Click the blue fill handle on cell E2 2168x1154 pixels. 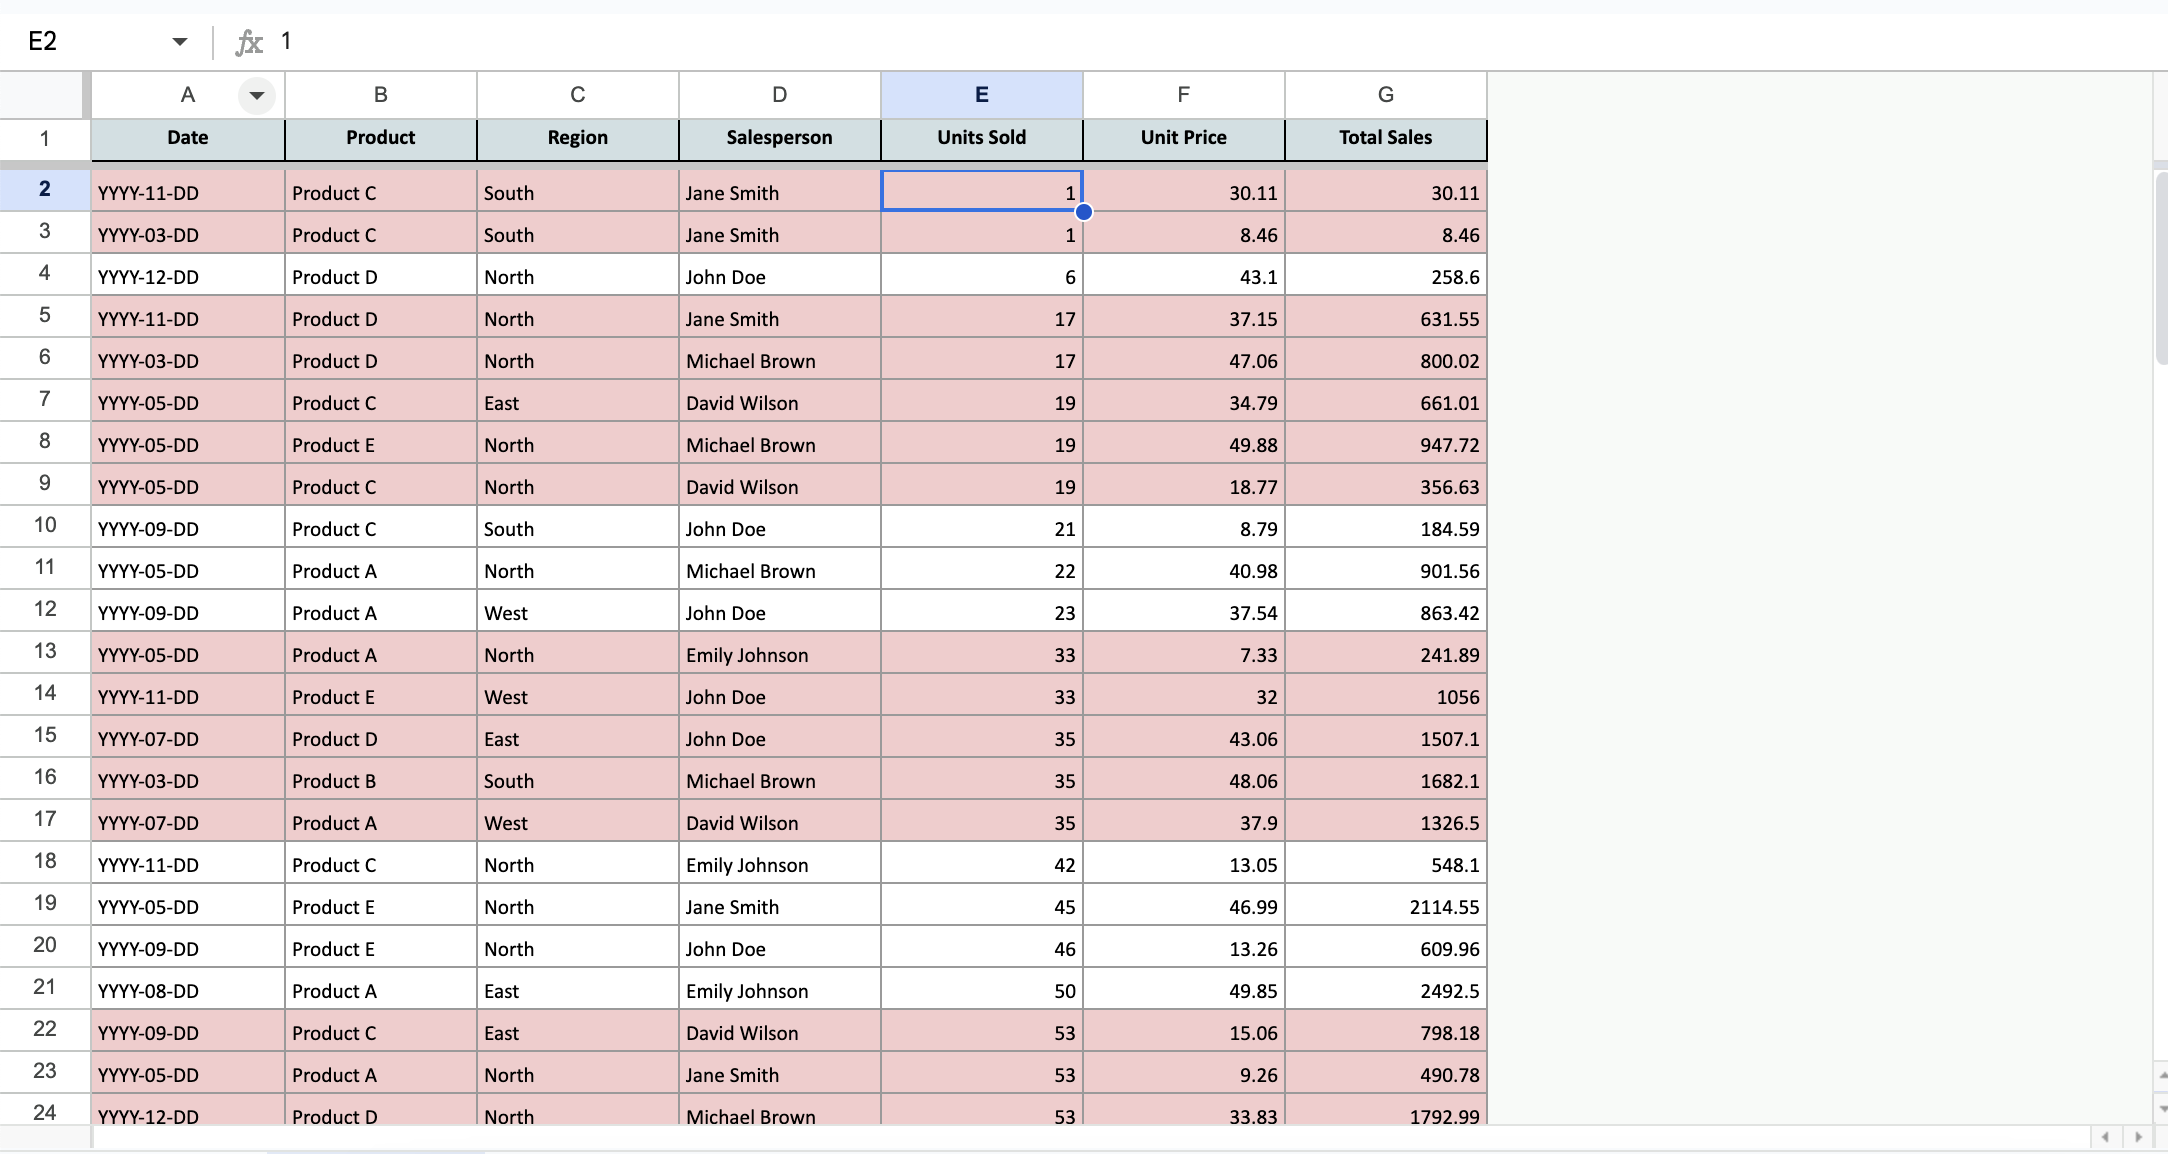pos(1083,212)
